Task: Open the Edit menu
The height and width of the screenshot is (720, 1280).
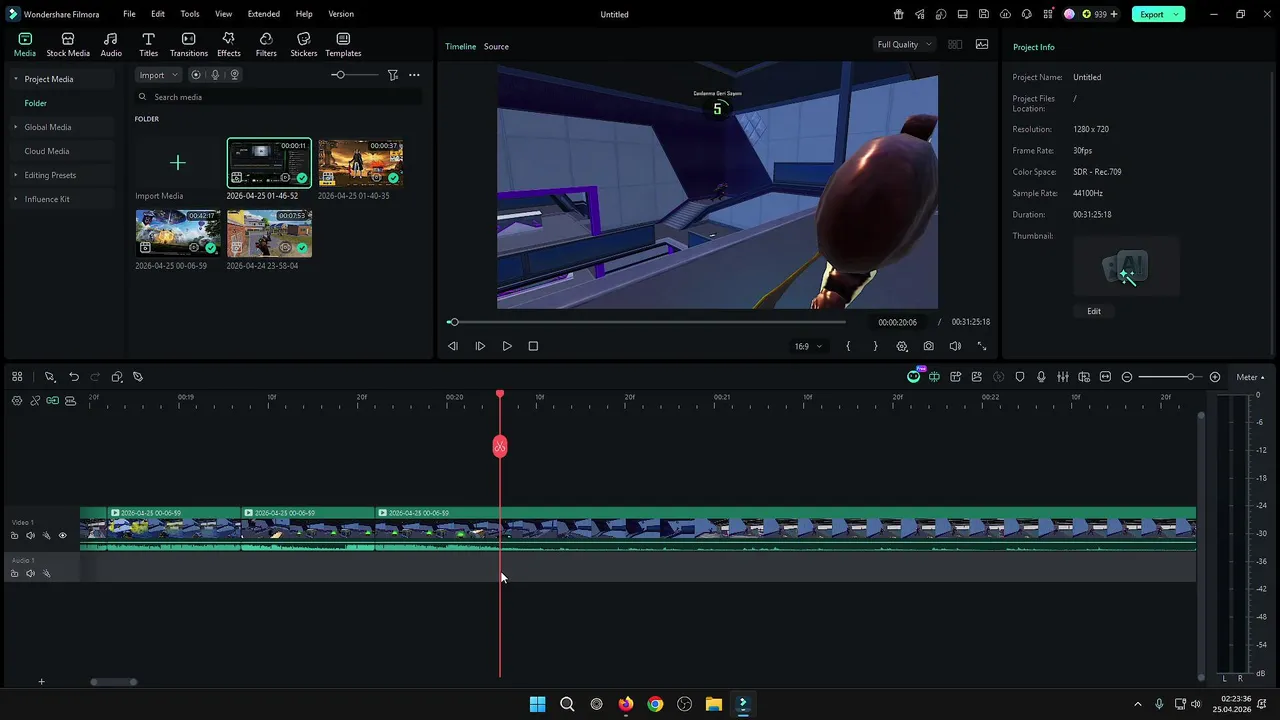Action: 158,14
